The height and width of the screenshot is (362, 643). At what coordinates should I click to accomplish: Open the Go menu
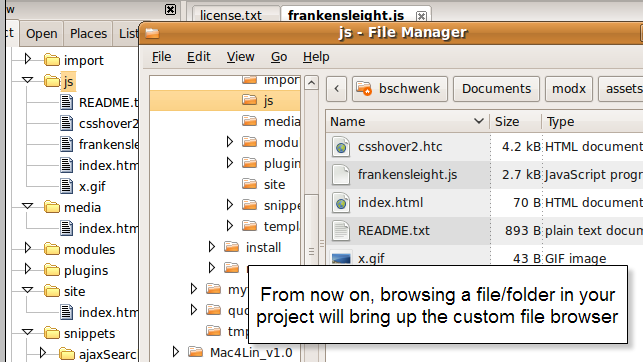point(279,57)
